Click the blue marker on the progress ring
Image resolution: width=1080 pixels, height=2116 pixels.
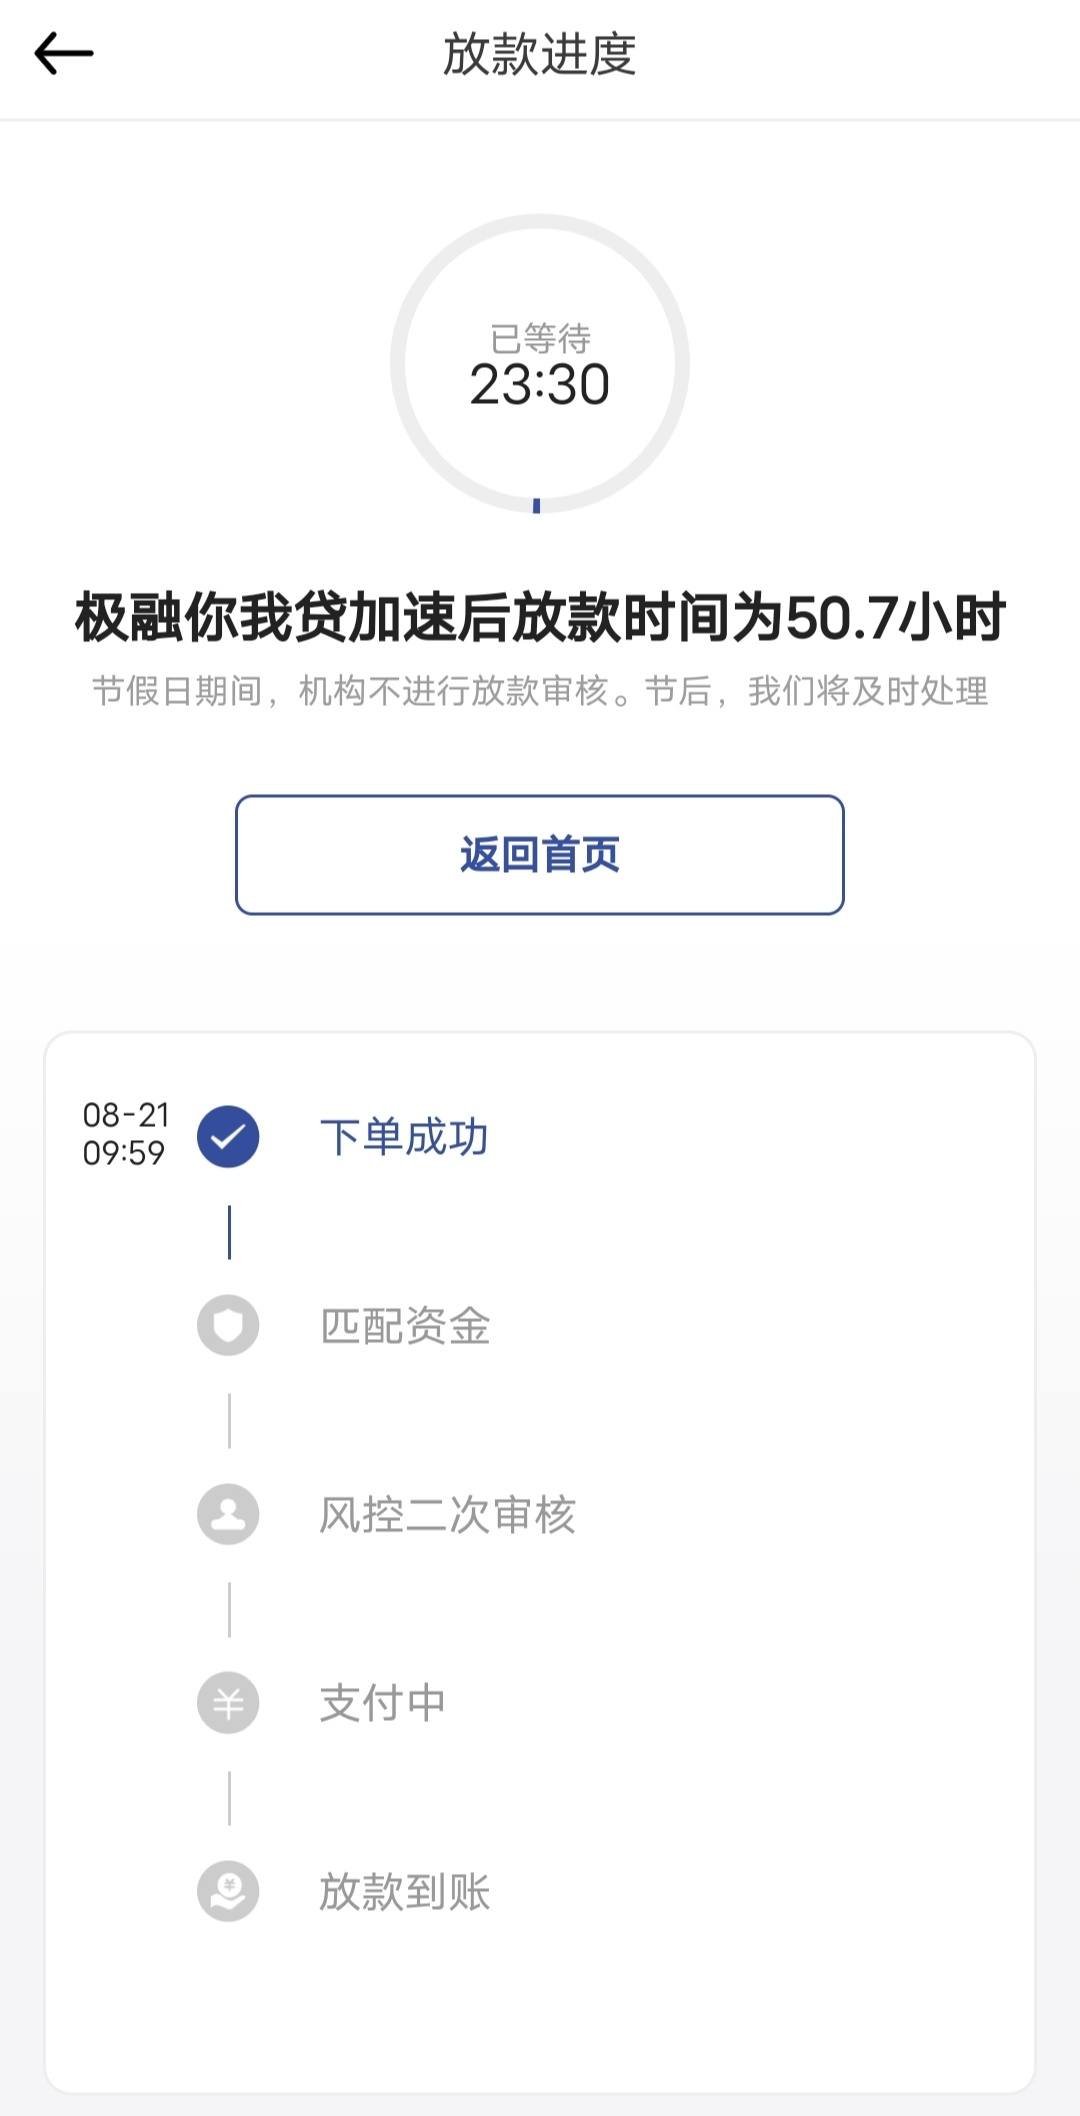tap(537, 506)
